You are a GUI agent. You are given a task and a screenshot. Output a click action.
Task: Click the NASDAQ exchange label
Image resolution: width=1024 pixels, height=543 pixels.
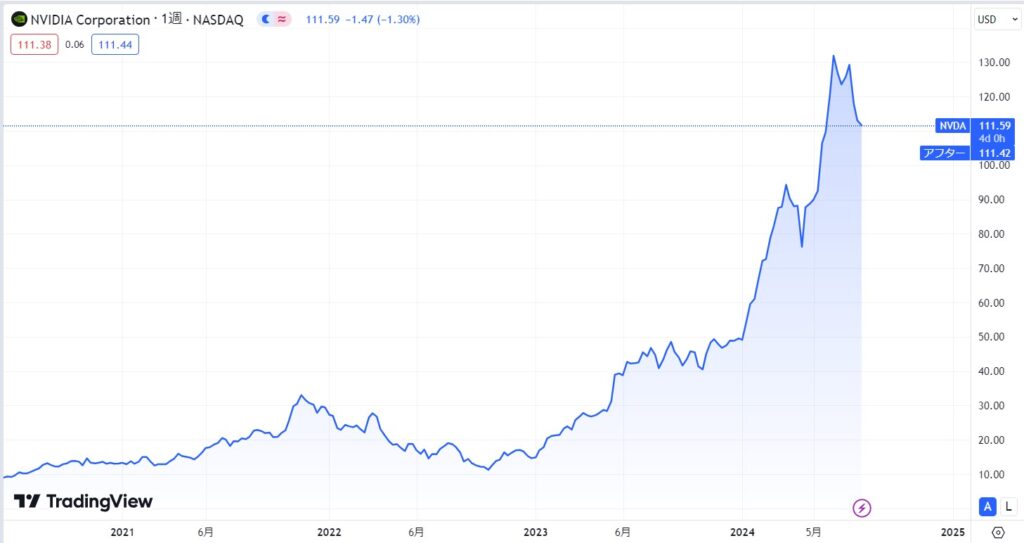[218, 20]
